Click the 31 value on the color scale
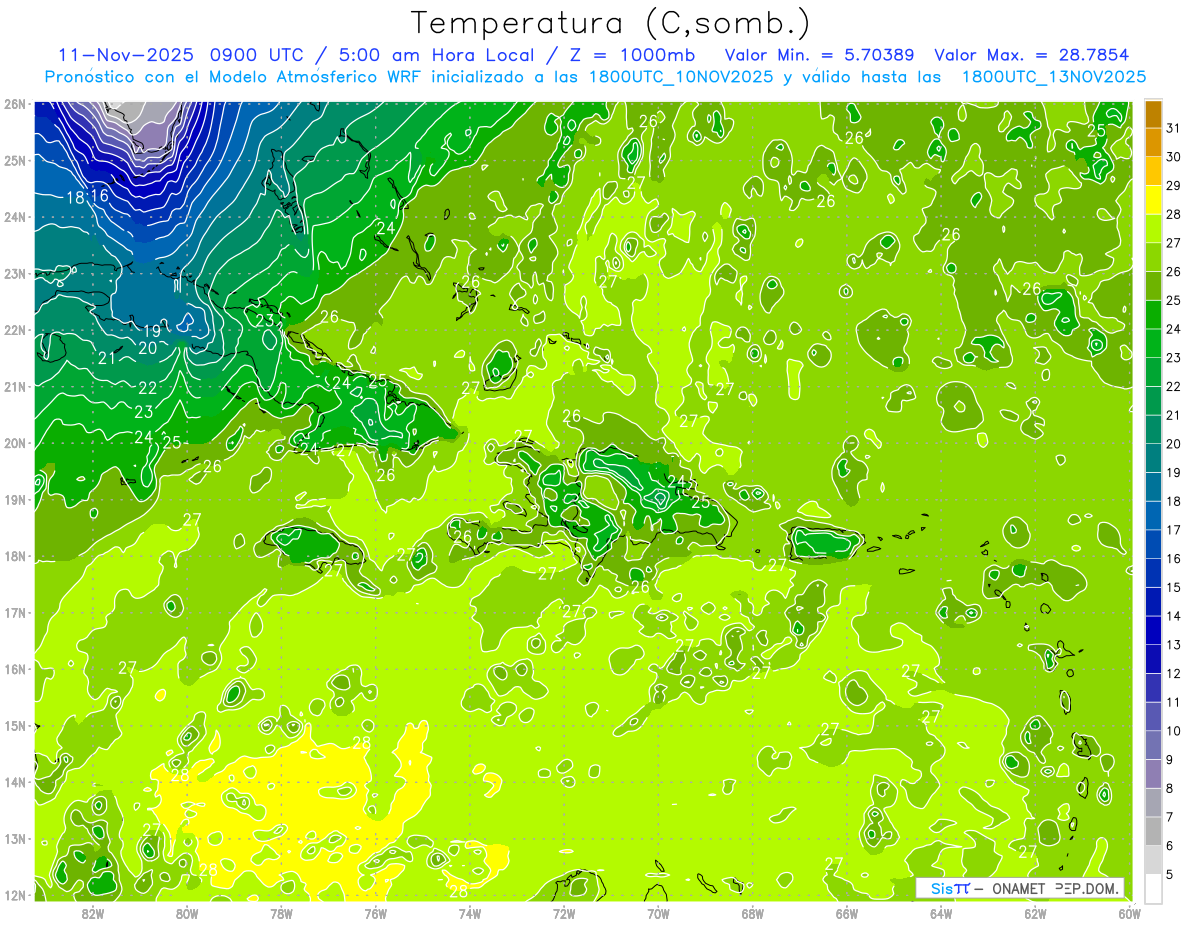This screenshot has width=1200, height=927. click(x=1174, y=128)
